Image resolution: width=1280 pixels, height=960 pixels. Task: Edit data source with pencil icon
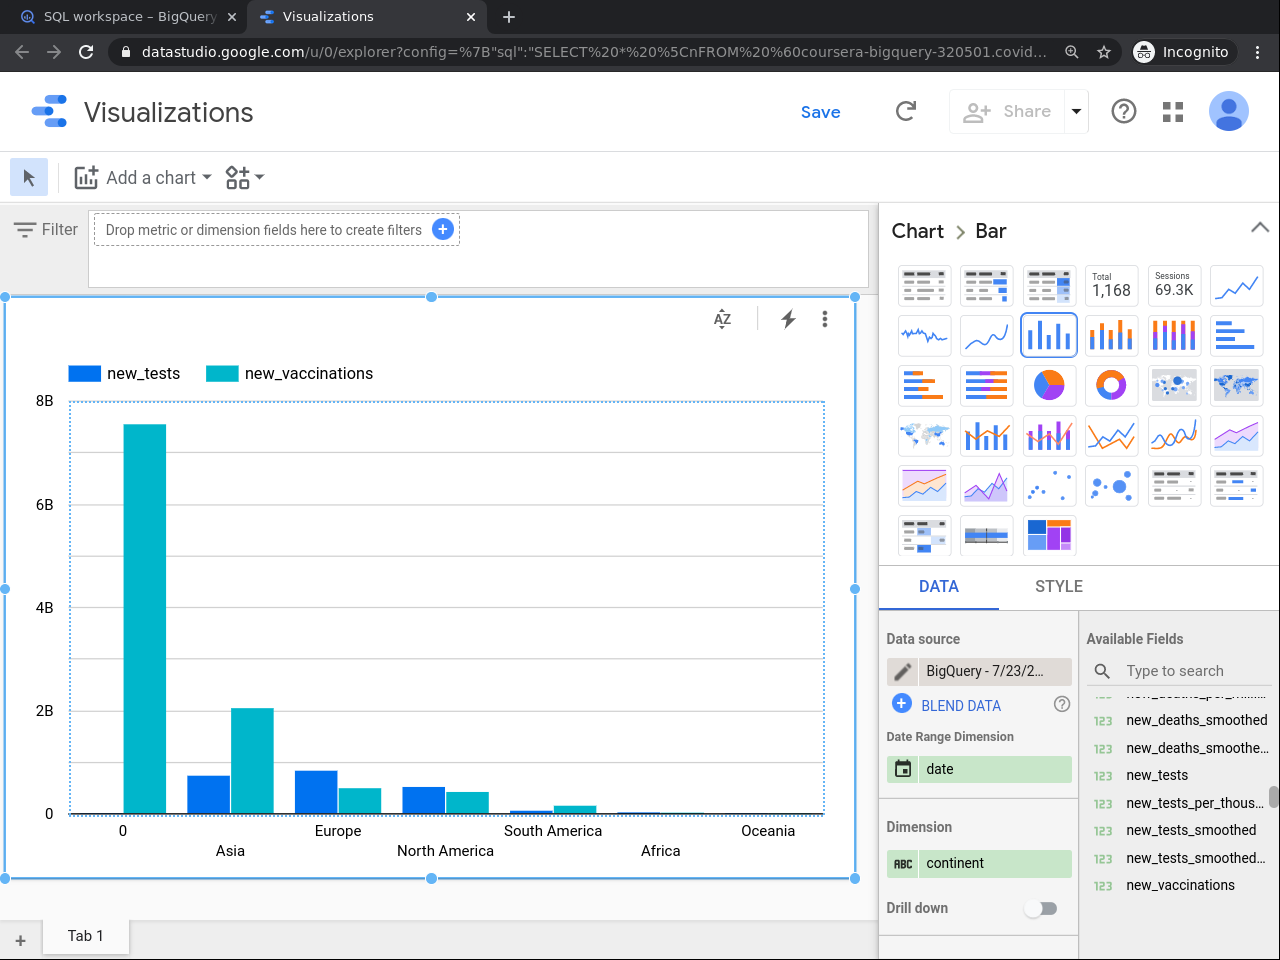(902, 671)
